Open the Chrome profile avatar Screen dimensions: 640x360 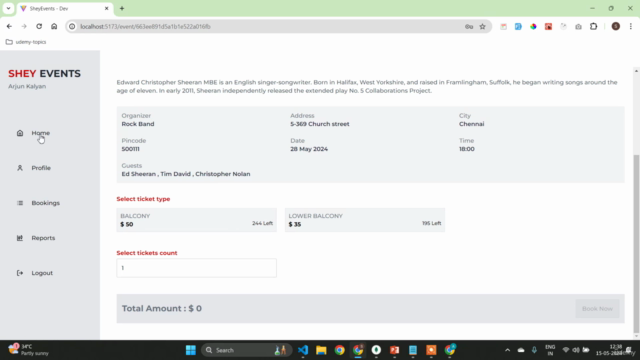[616, 27]
